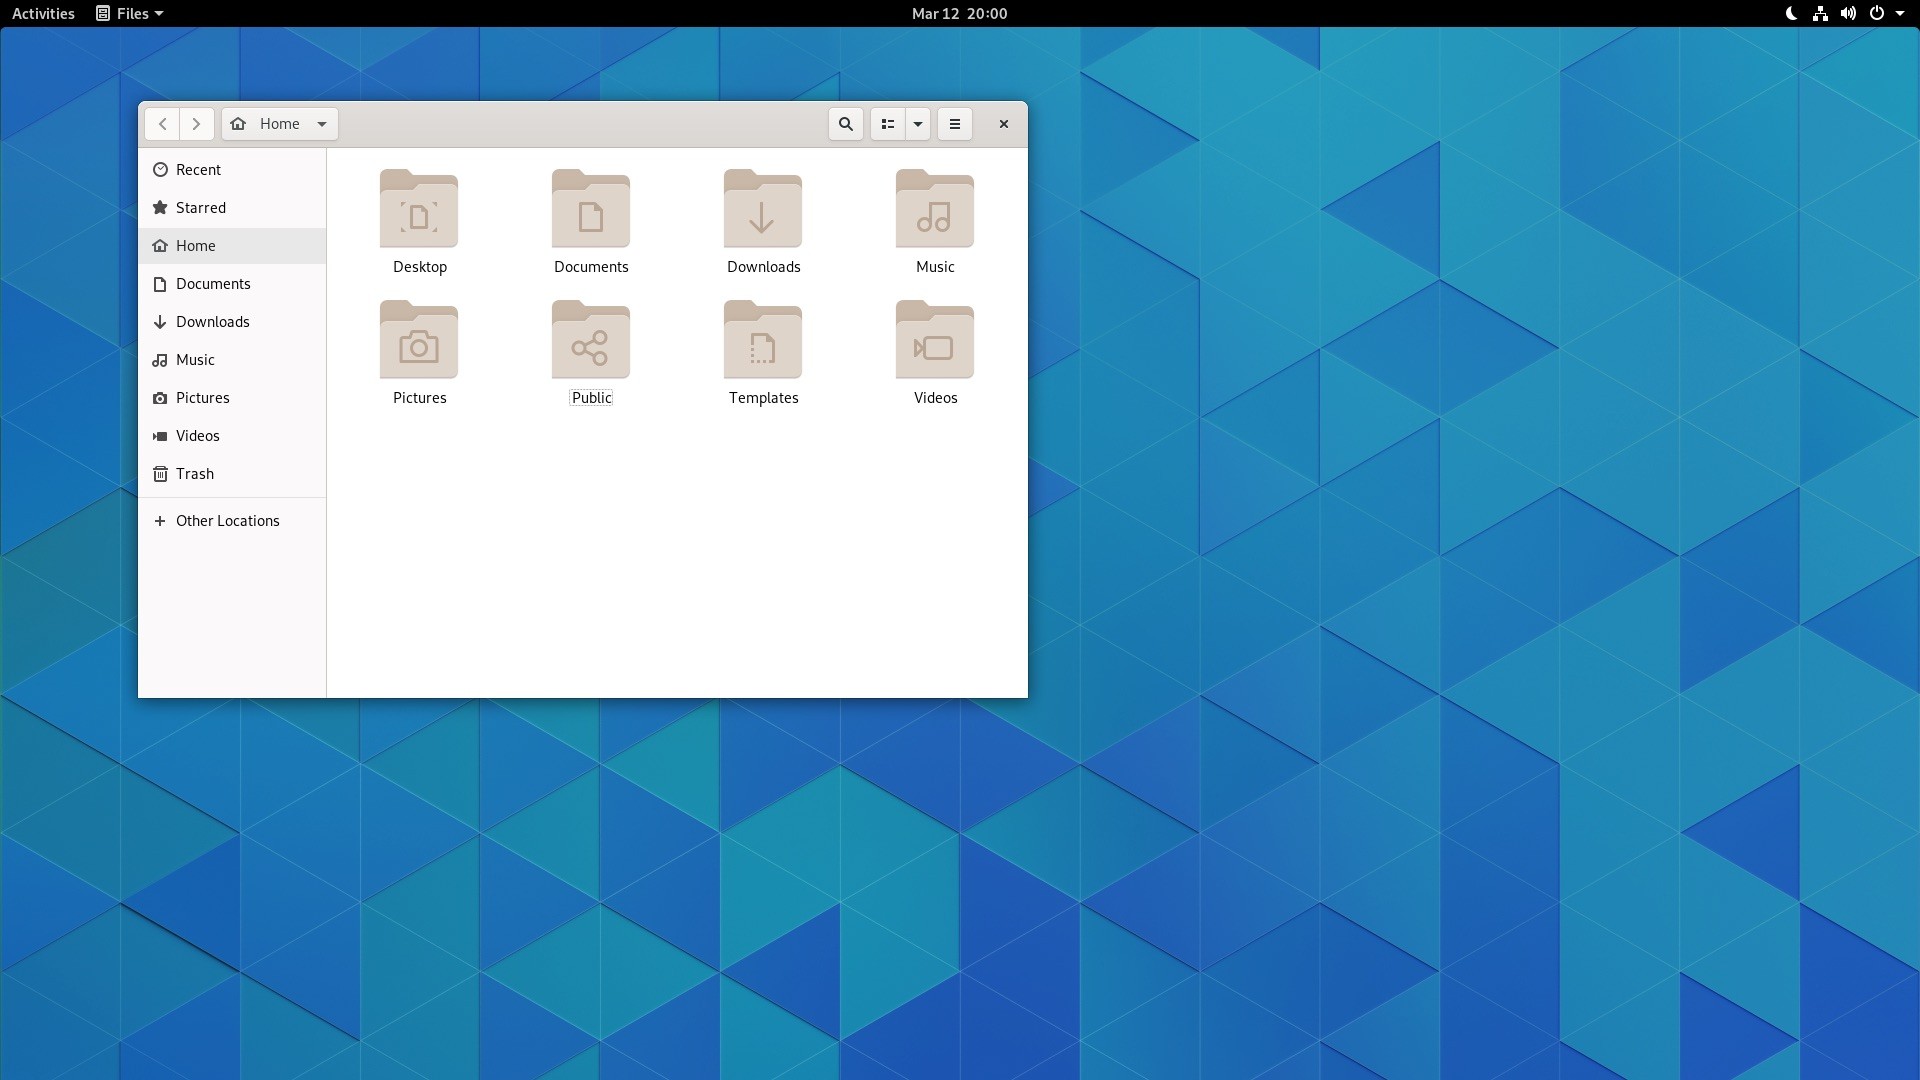Open the Files app menu
Image resolution: width=1920 pixels, height=1080 pixels.
[x=130, y=13]
